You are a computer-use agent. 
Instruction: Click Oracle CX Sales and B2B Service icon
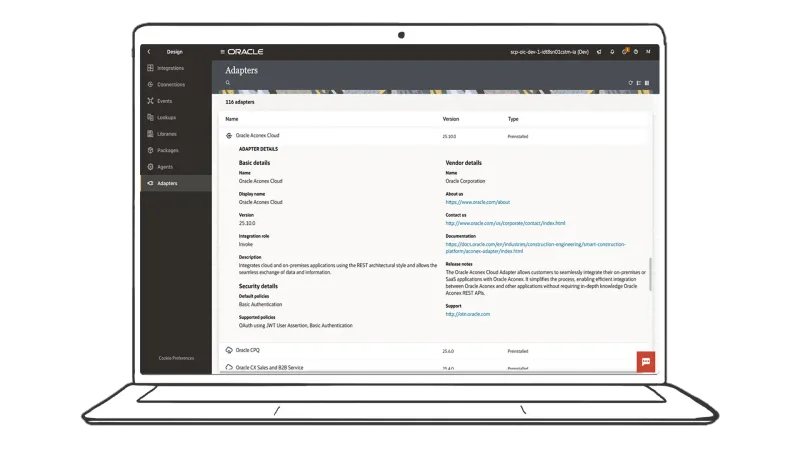point(229,367)
